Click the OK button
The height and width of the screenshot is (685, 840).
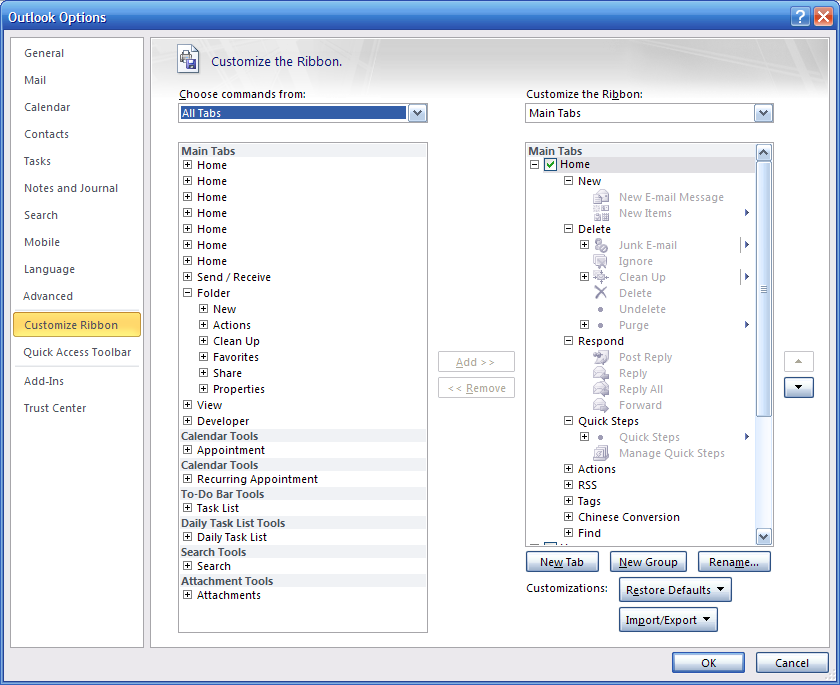pos(708,663)
